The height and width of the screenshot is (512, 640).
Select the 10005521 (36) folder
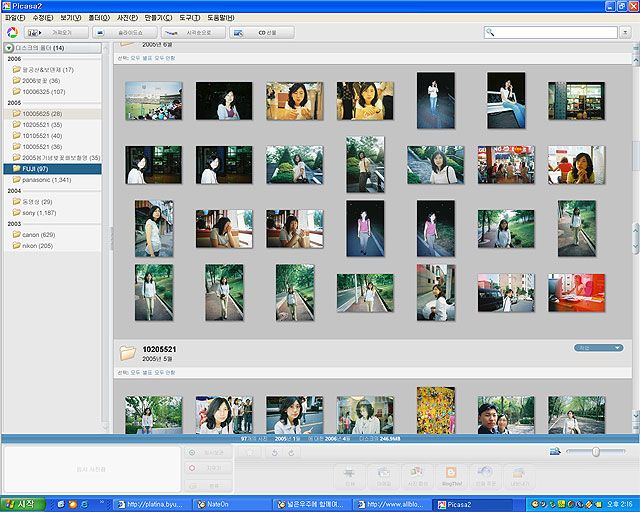coord(52,147)
